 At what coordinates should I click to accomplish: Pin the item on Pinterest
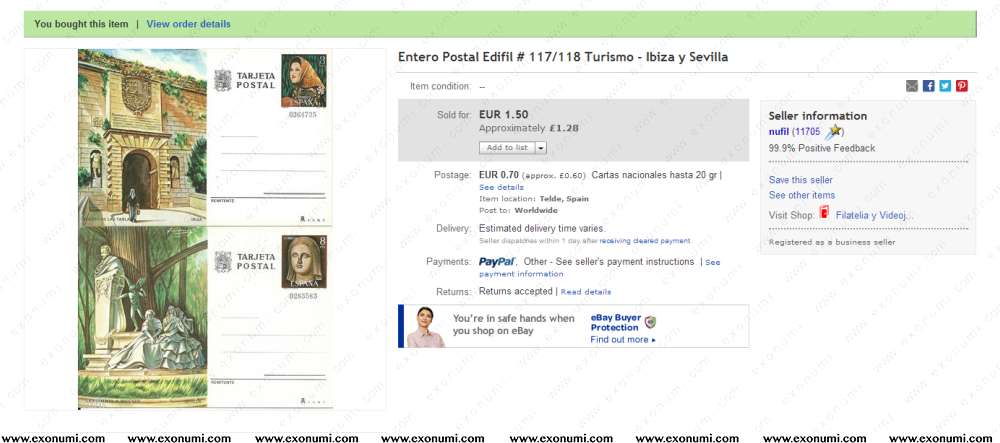pyautogui.click(x=962, y=85)
